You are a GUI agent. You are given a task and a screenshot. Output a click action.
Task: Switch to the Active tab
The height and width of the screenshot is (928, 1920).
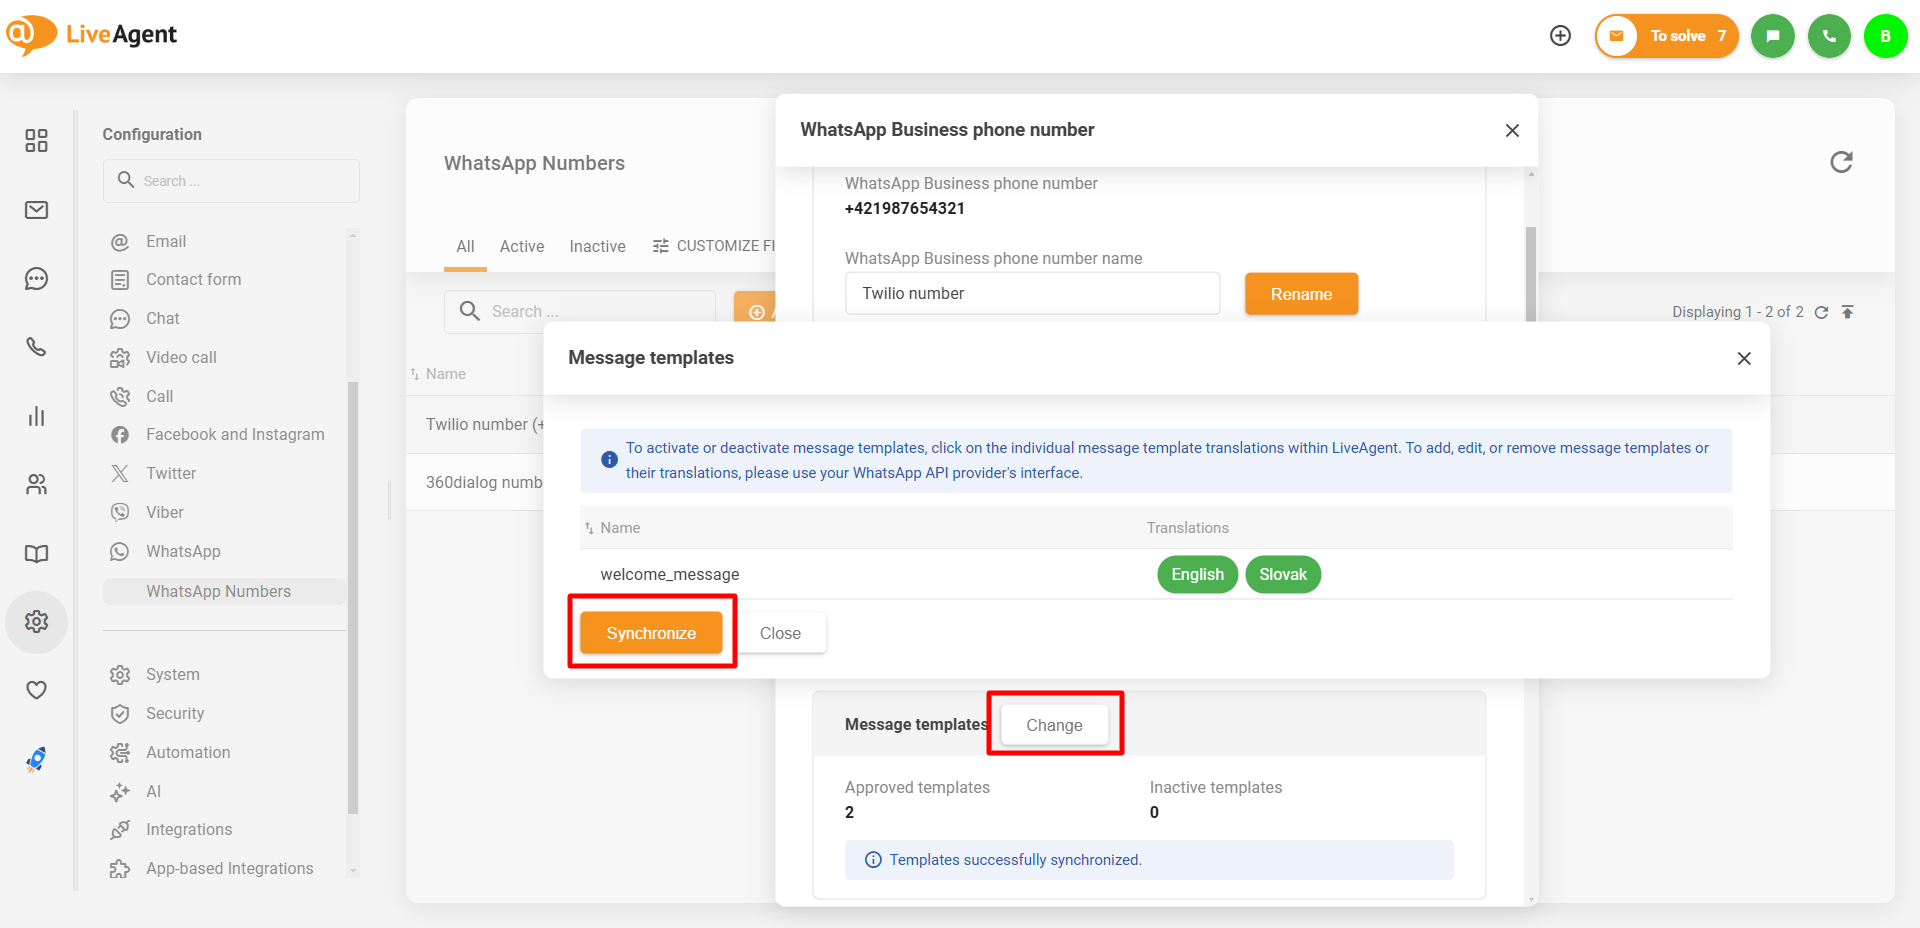[x=521, y=246]
